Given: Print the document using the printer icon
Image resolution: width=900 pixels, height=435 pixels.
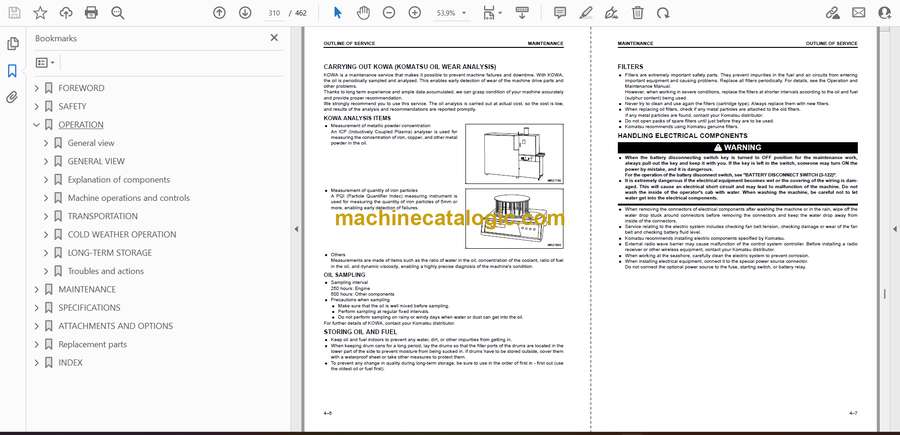Looking at the screenshot, I should 91,13.
